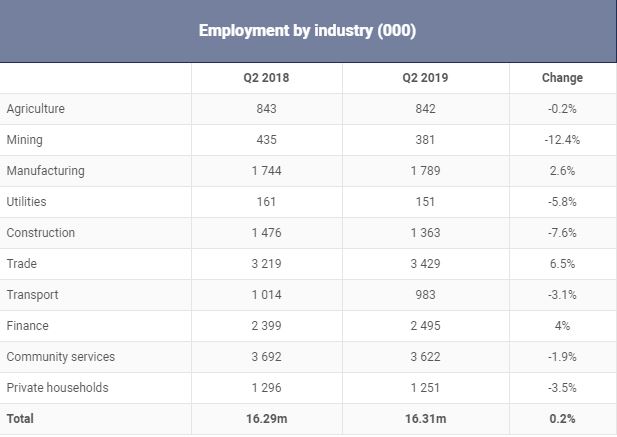The width and height of the screenshot is (617, 437).
Task: Click the Mining change value -12.4%
Action: [x=562, y=140]
